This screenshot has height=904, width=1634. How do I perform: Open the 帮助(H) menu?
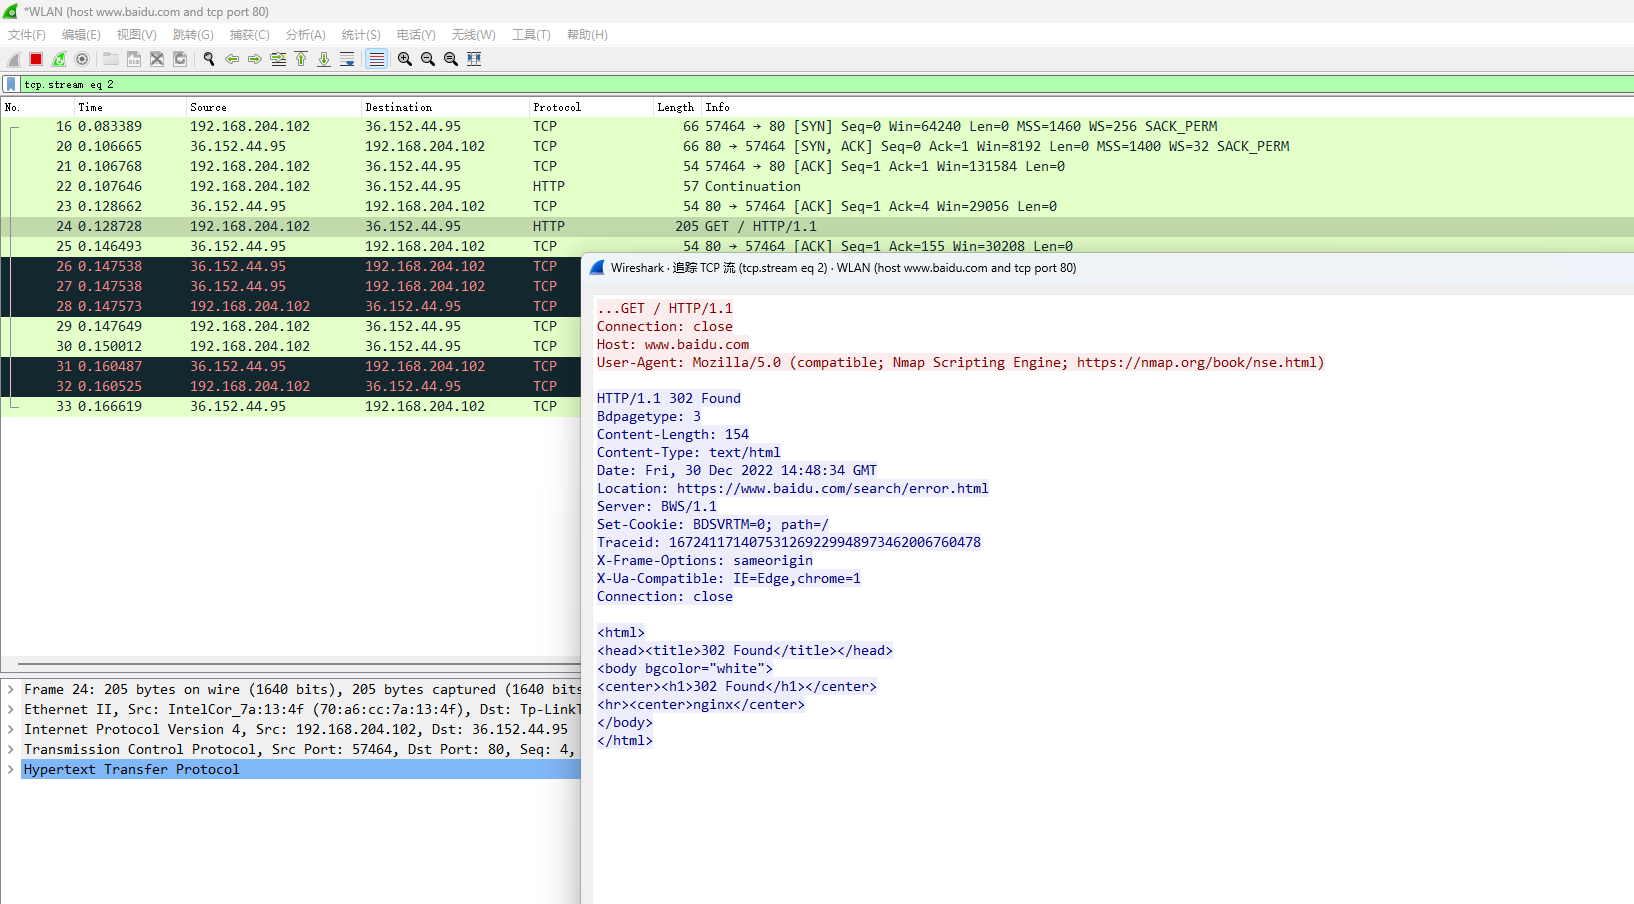coord(587,35)
